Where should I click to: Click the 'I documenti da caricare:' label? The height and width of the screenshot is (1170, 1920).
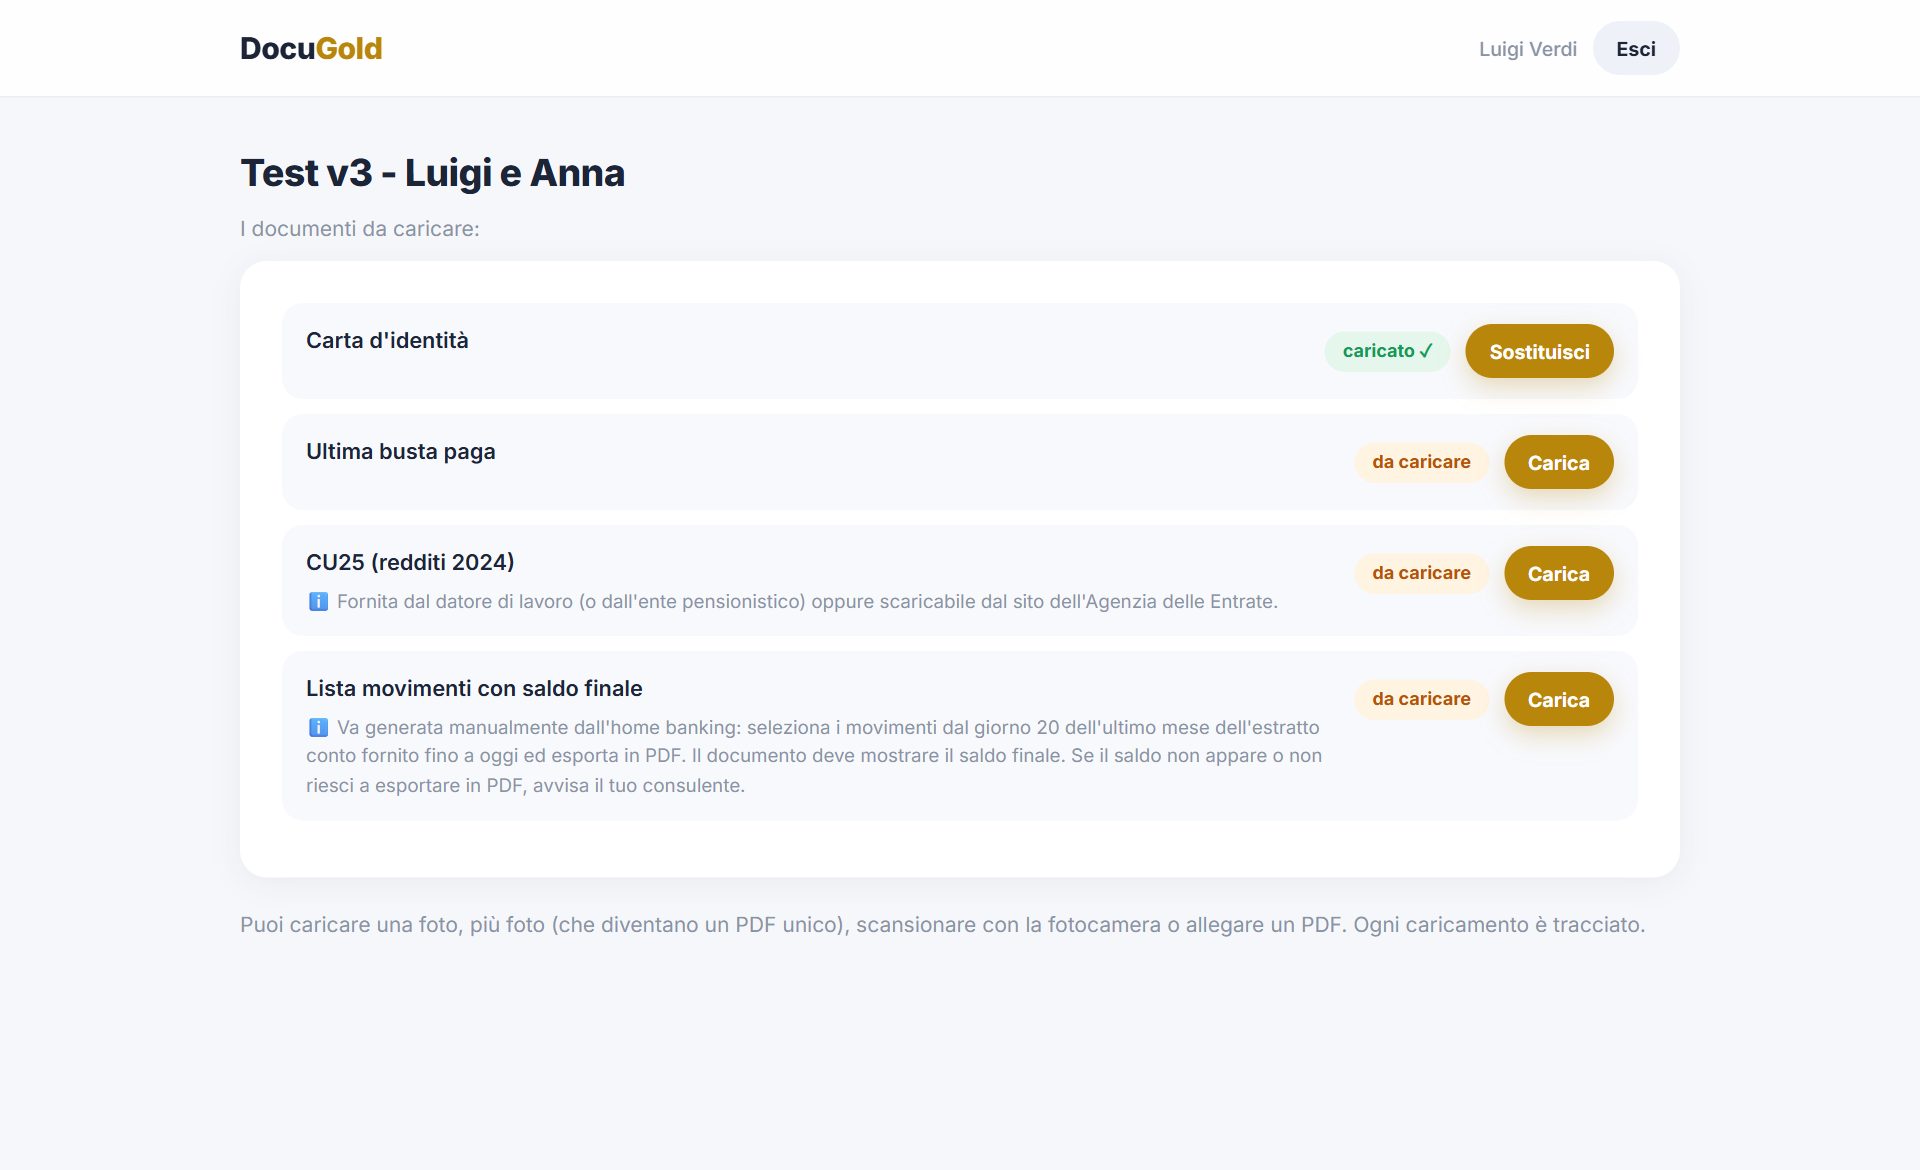(x=360, y=229)
